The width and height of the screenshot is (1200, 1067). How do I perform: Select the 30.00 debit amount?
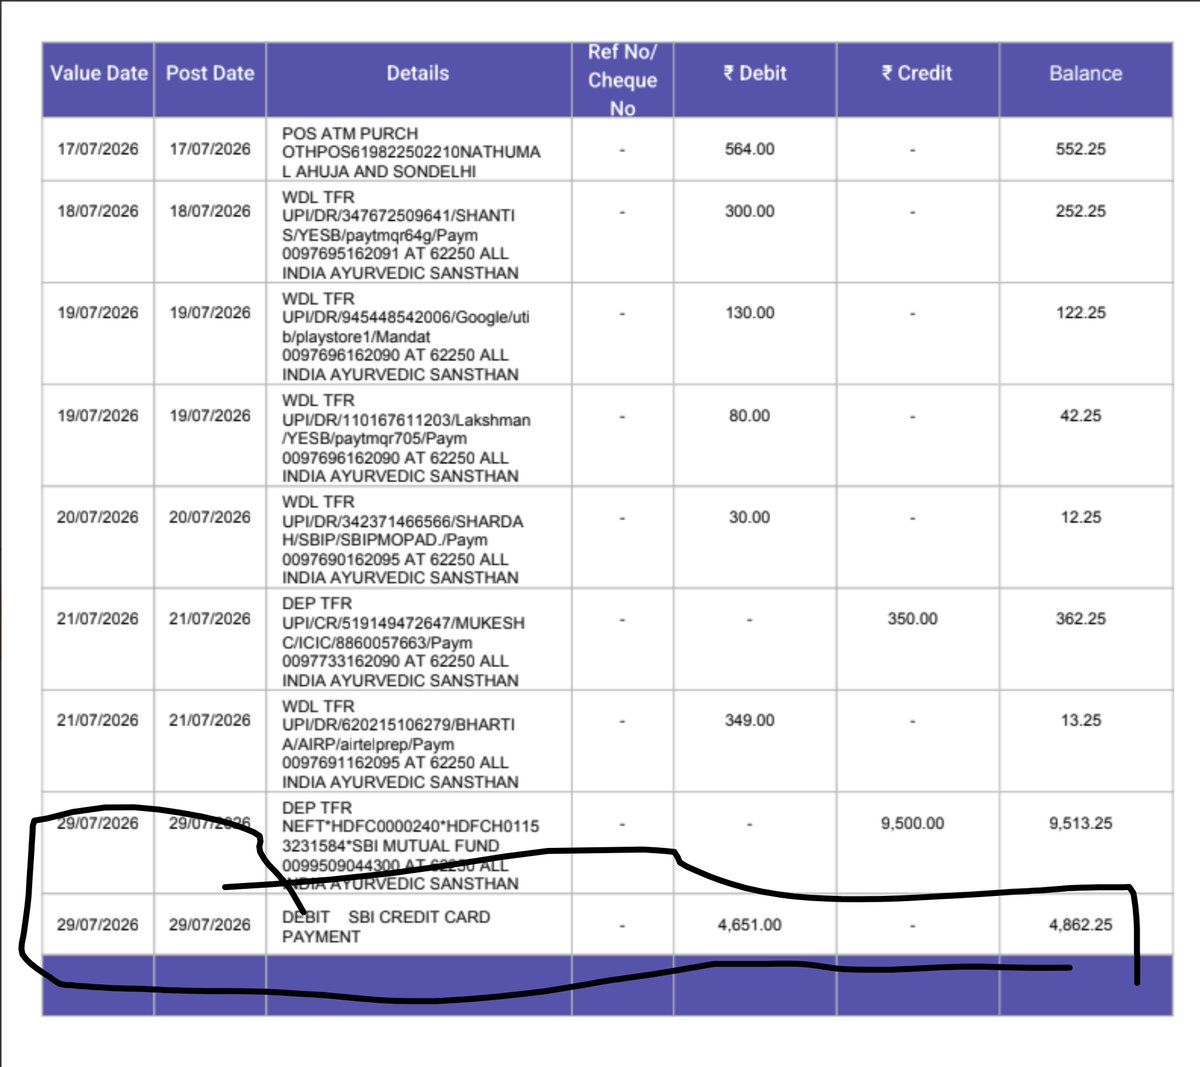[x=750, y=517]
